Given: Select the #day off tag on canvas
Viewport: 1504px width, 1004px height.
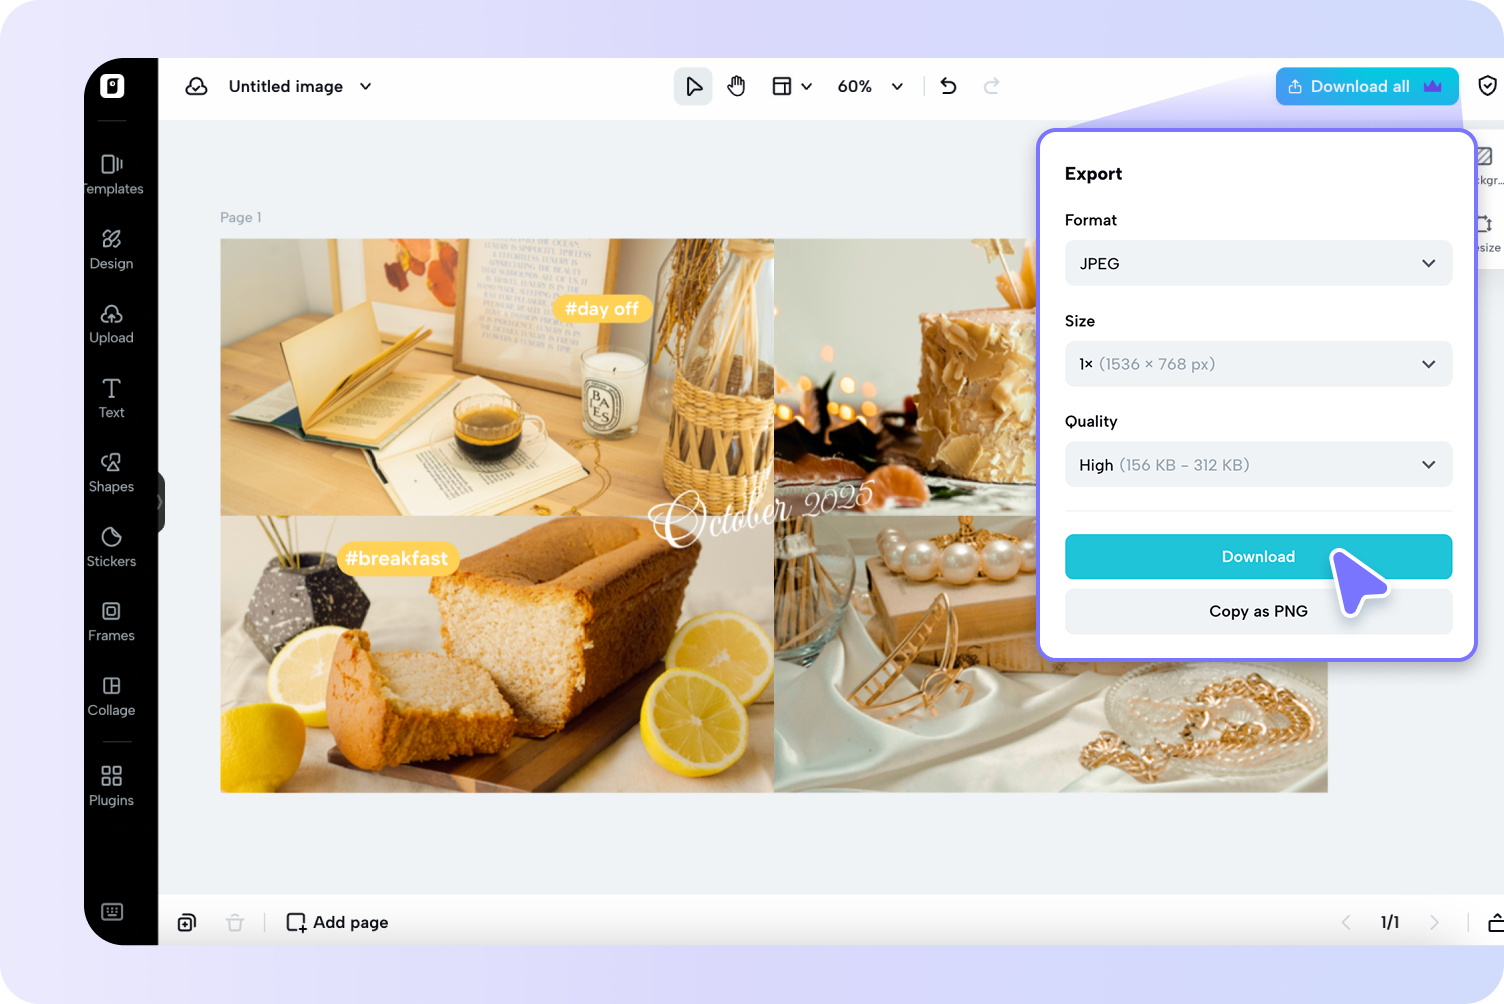Looking at the screenshot, I should click(602, 309).
